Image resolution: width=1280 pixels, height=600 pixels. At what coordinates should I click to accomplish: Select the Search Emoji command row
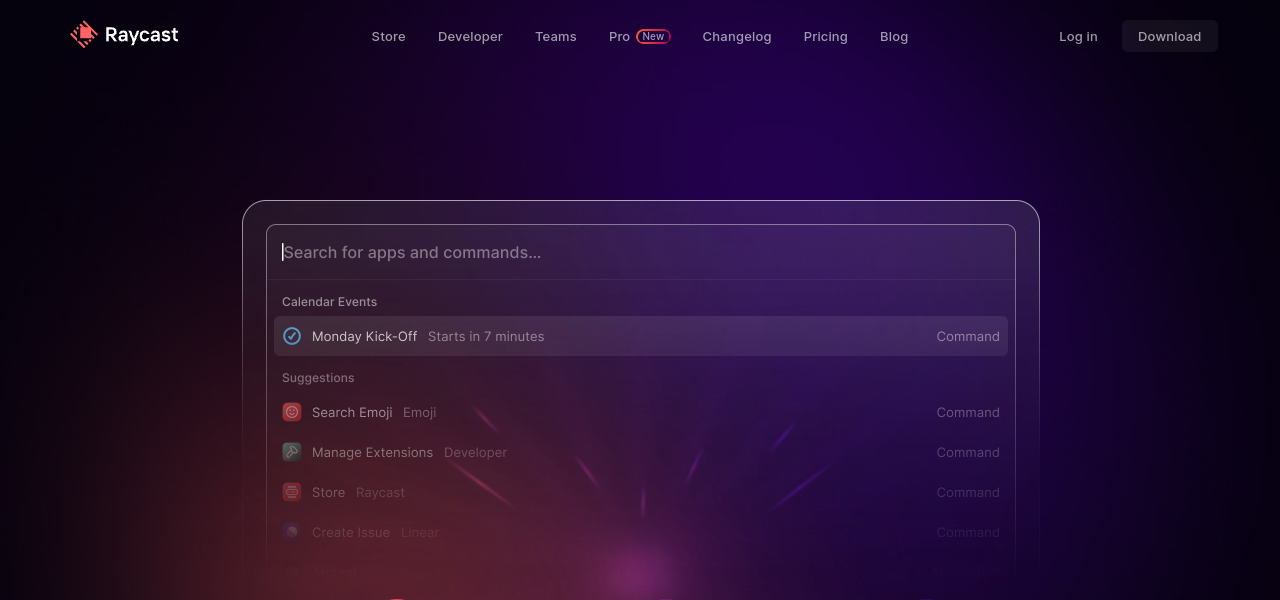pos(640,412)
